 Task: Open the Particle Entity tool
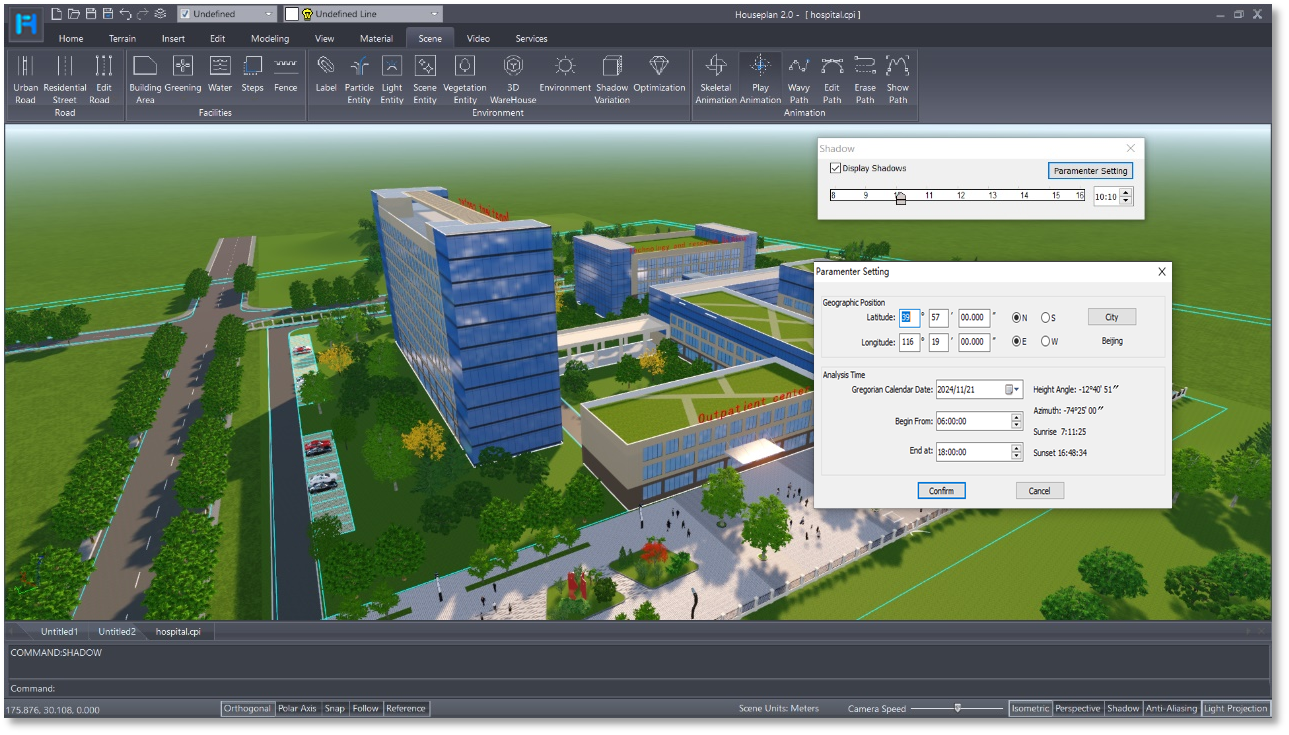coord(361,78)
